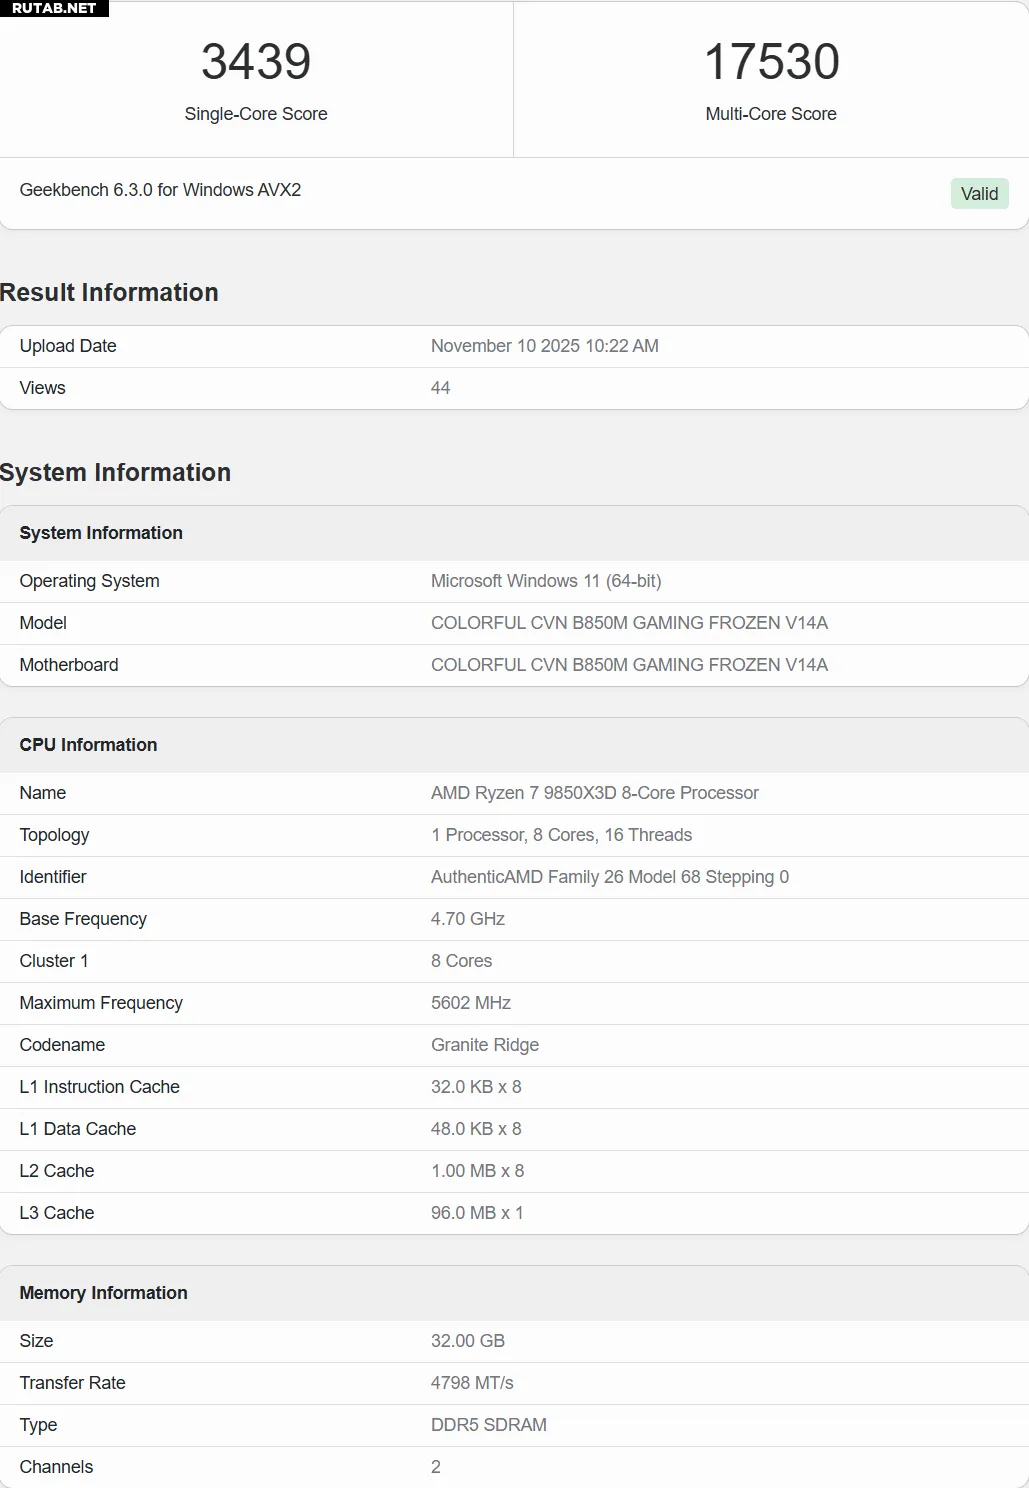Click the System Information table header
This screenshot has width=1029, height=1488.
pyautogui.click(x=101, y=533)
